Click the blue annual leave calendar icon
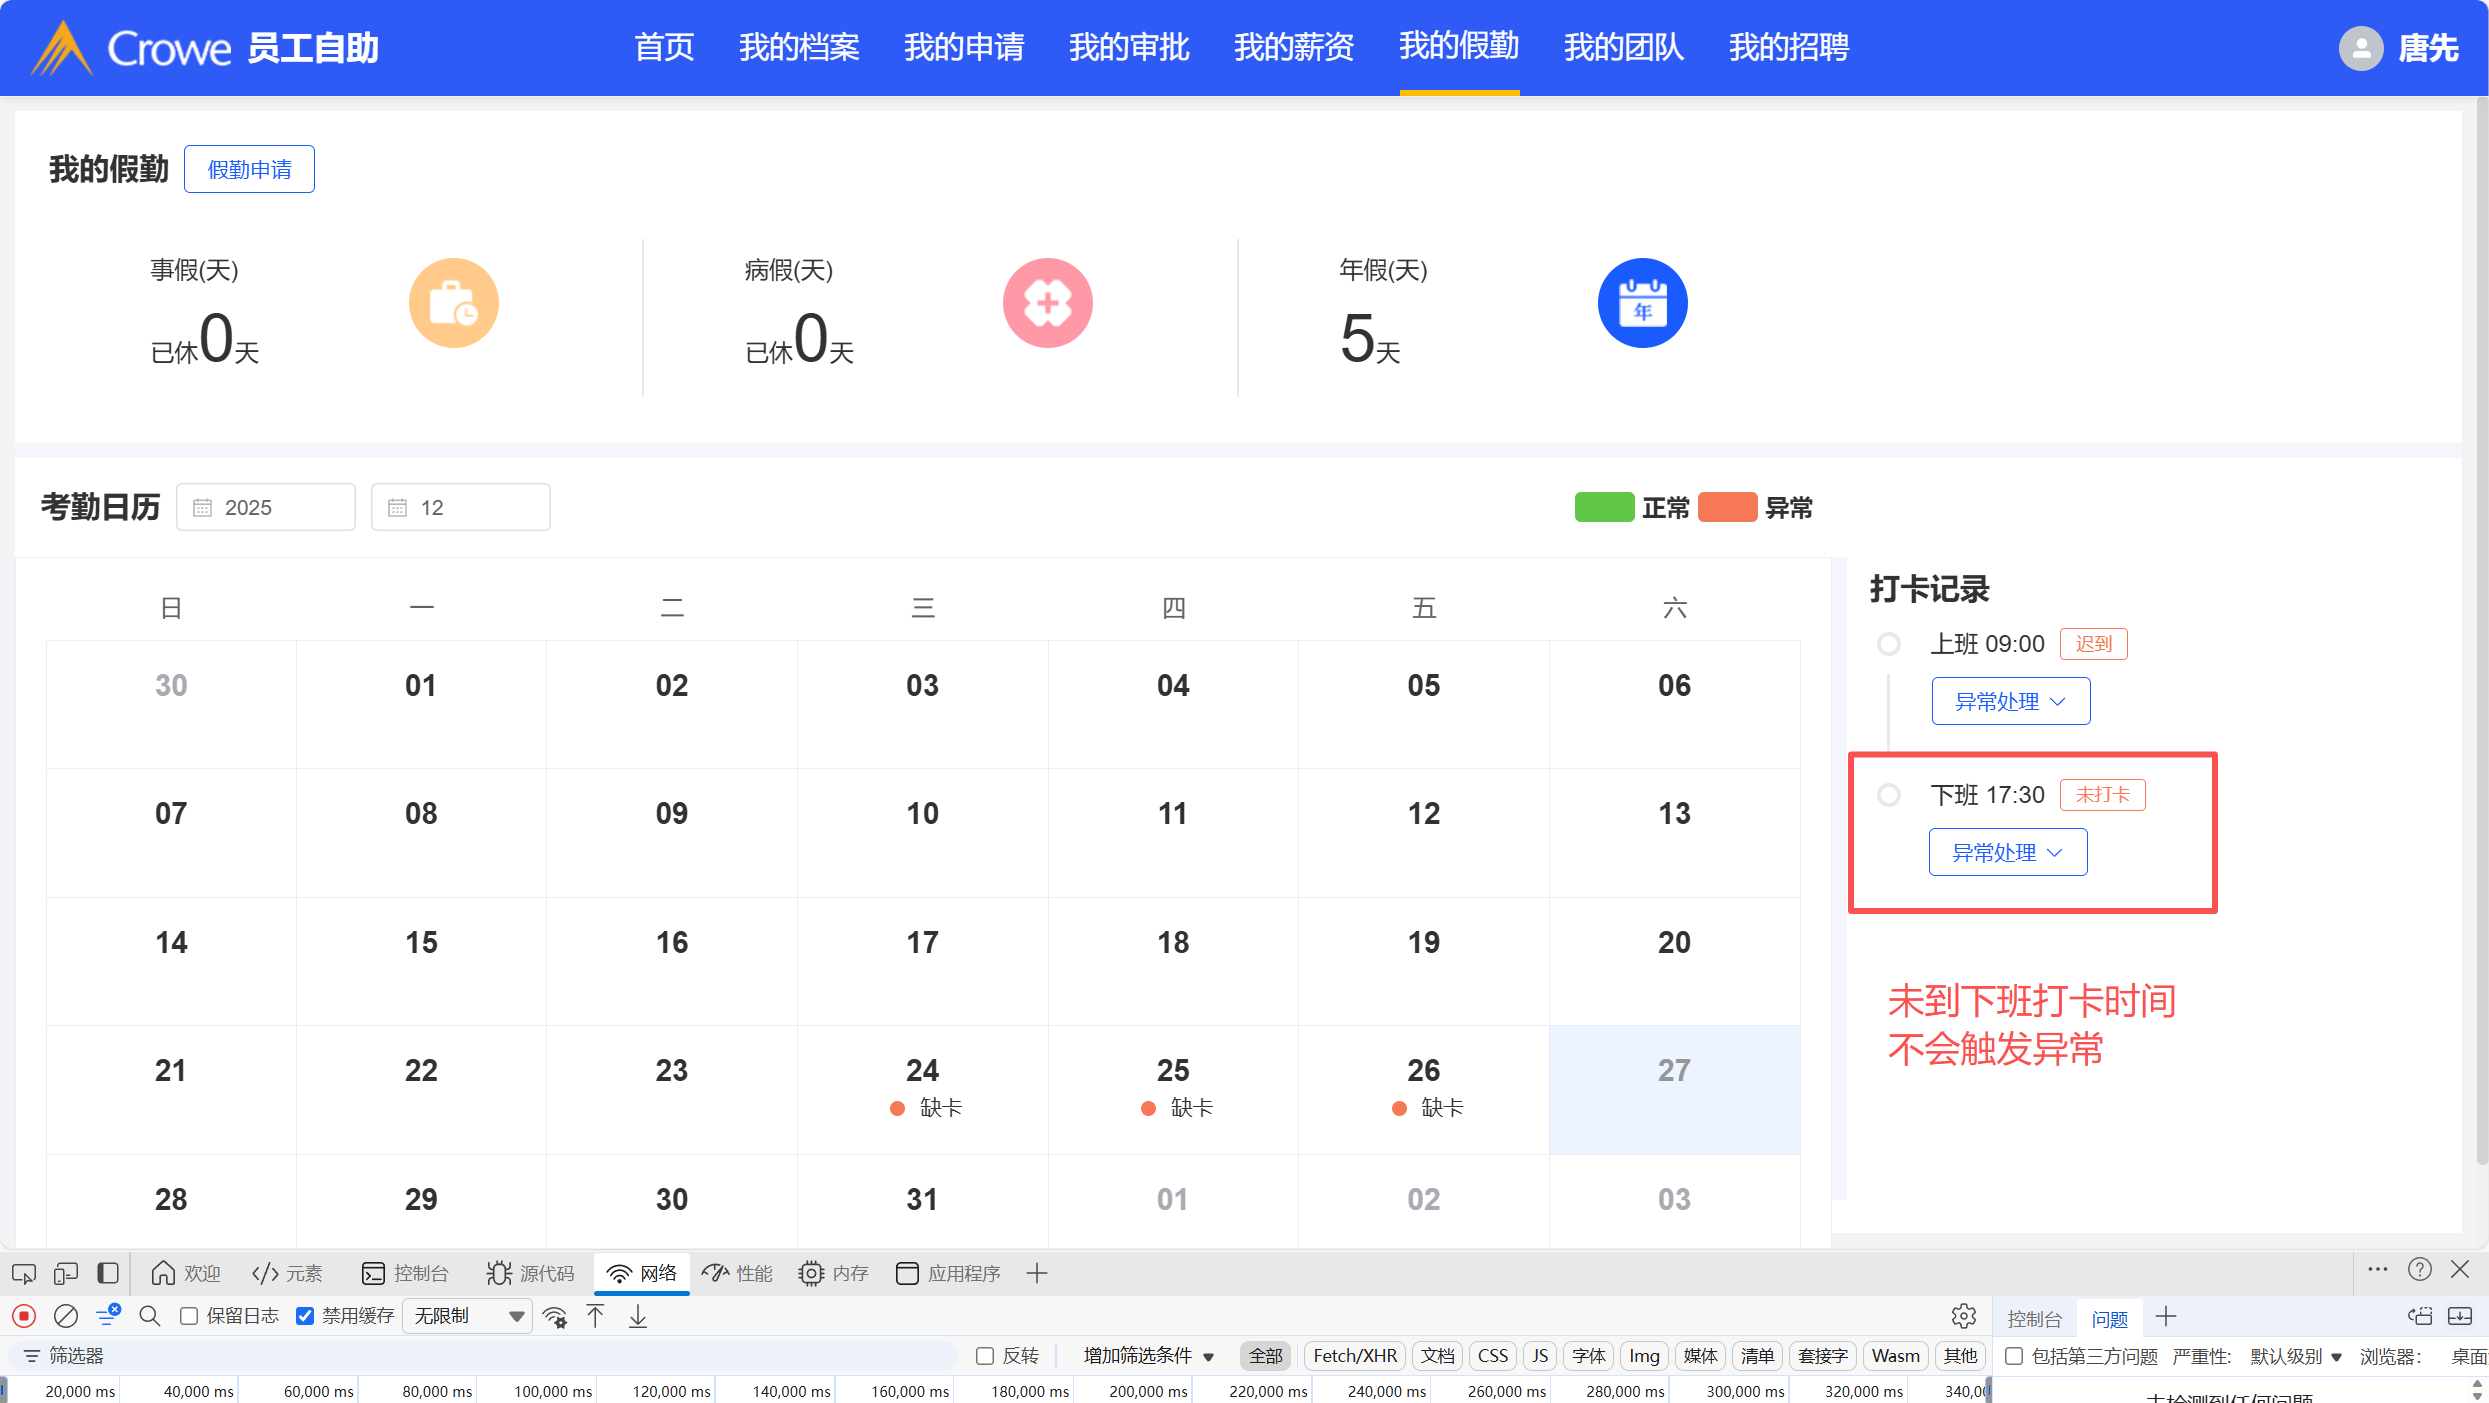2489x1403 pixels. 1642,303
